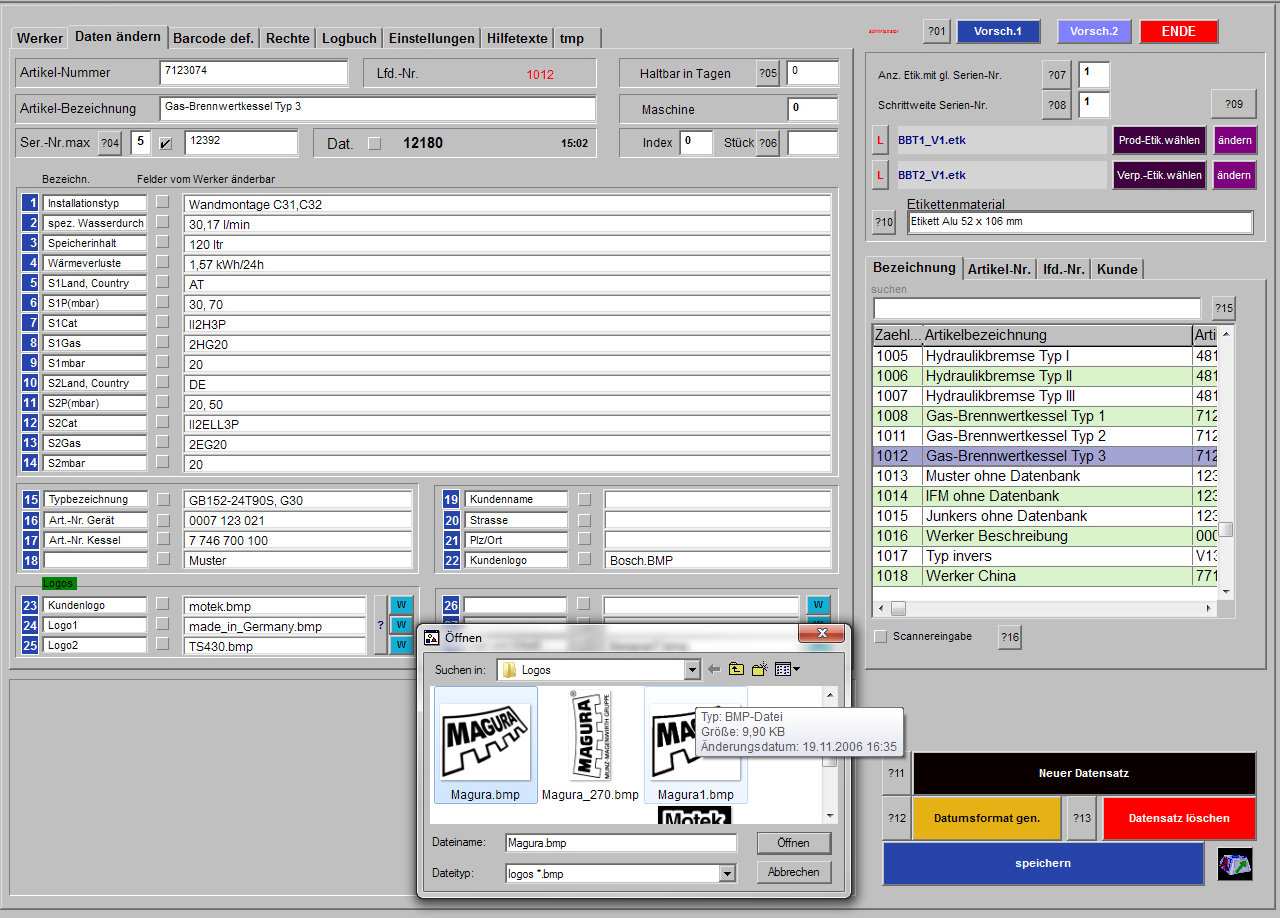The height and width of the screenshot is (918, 1280).
Task: Click the blue speichern button
Action: point(1043,863)
